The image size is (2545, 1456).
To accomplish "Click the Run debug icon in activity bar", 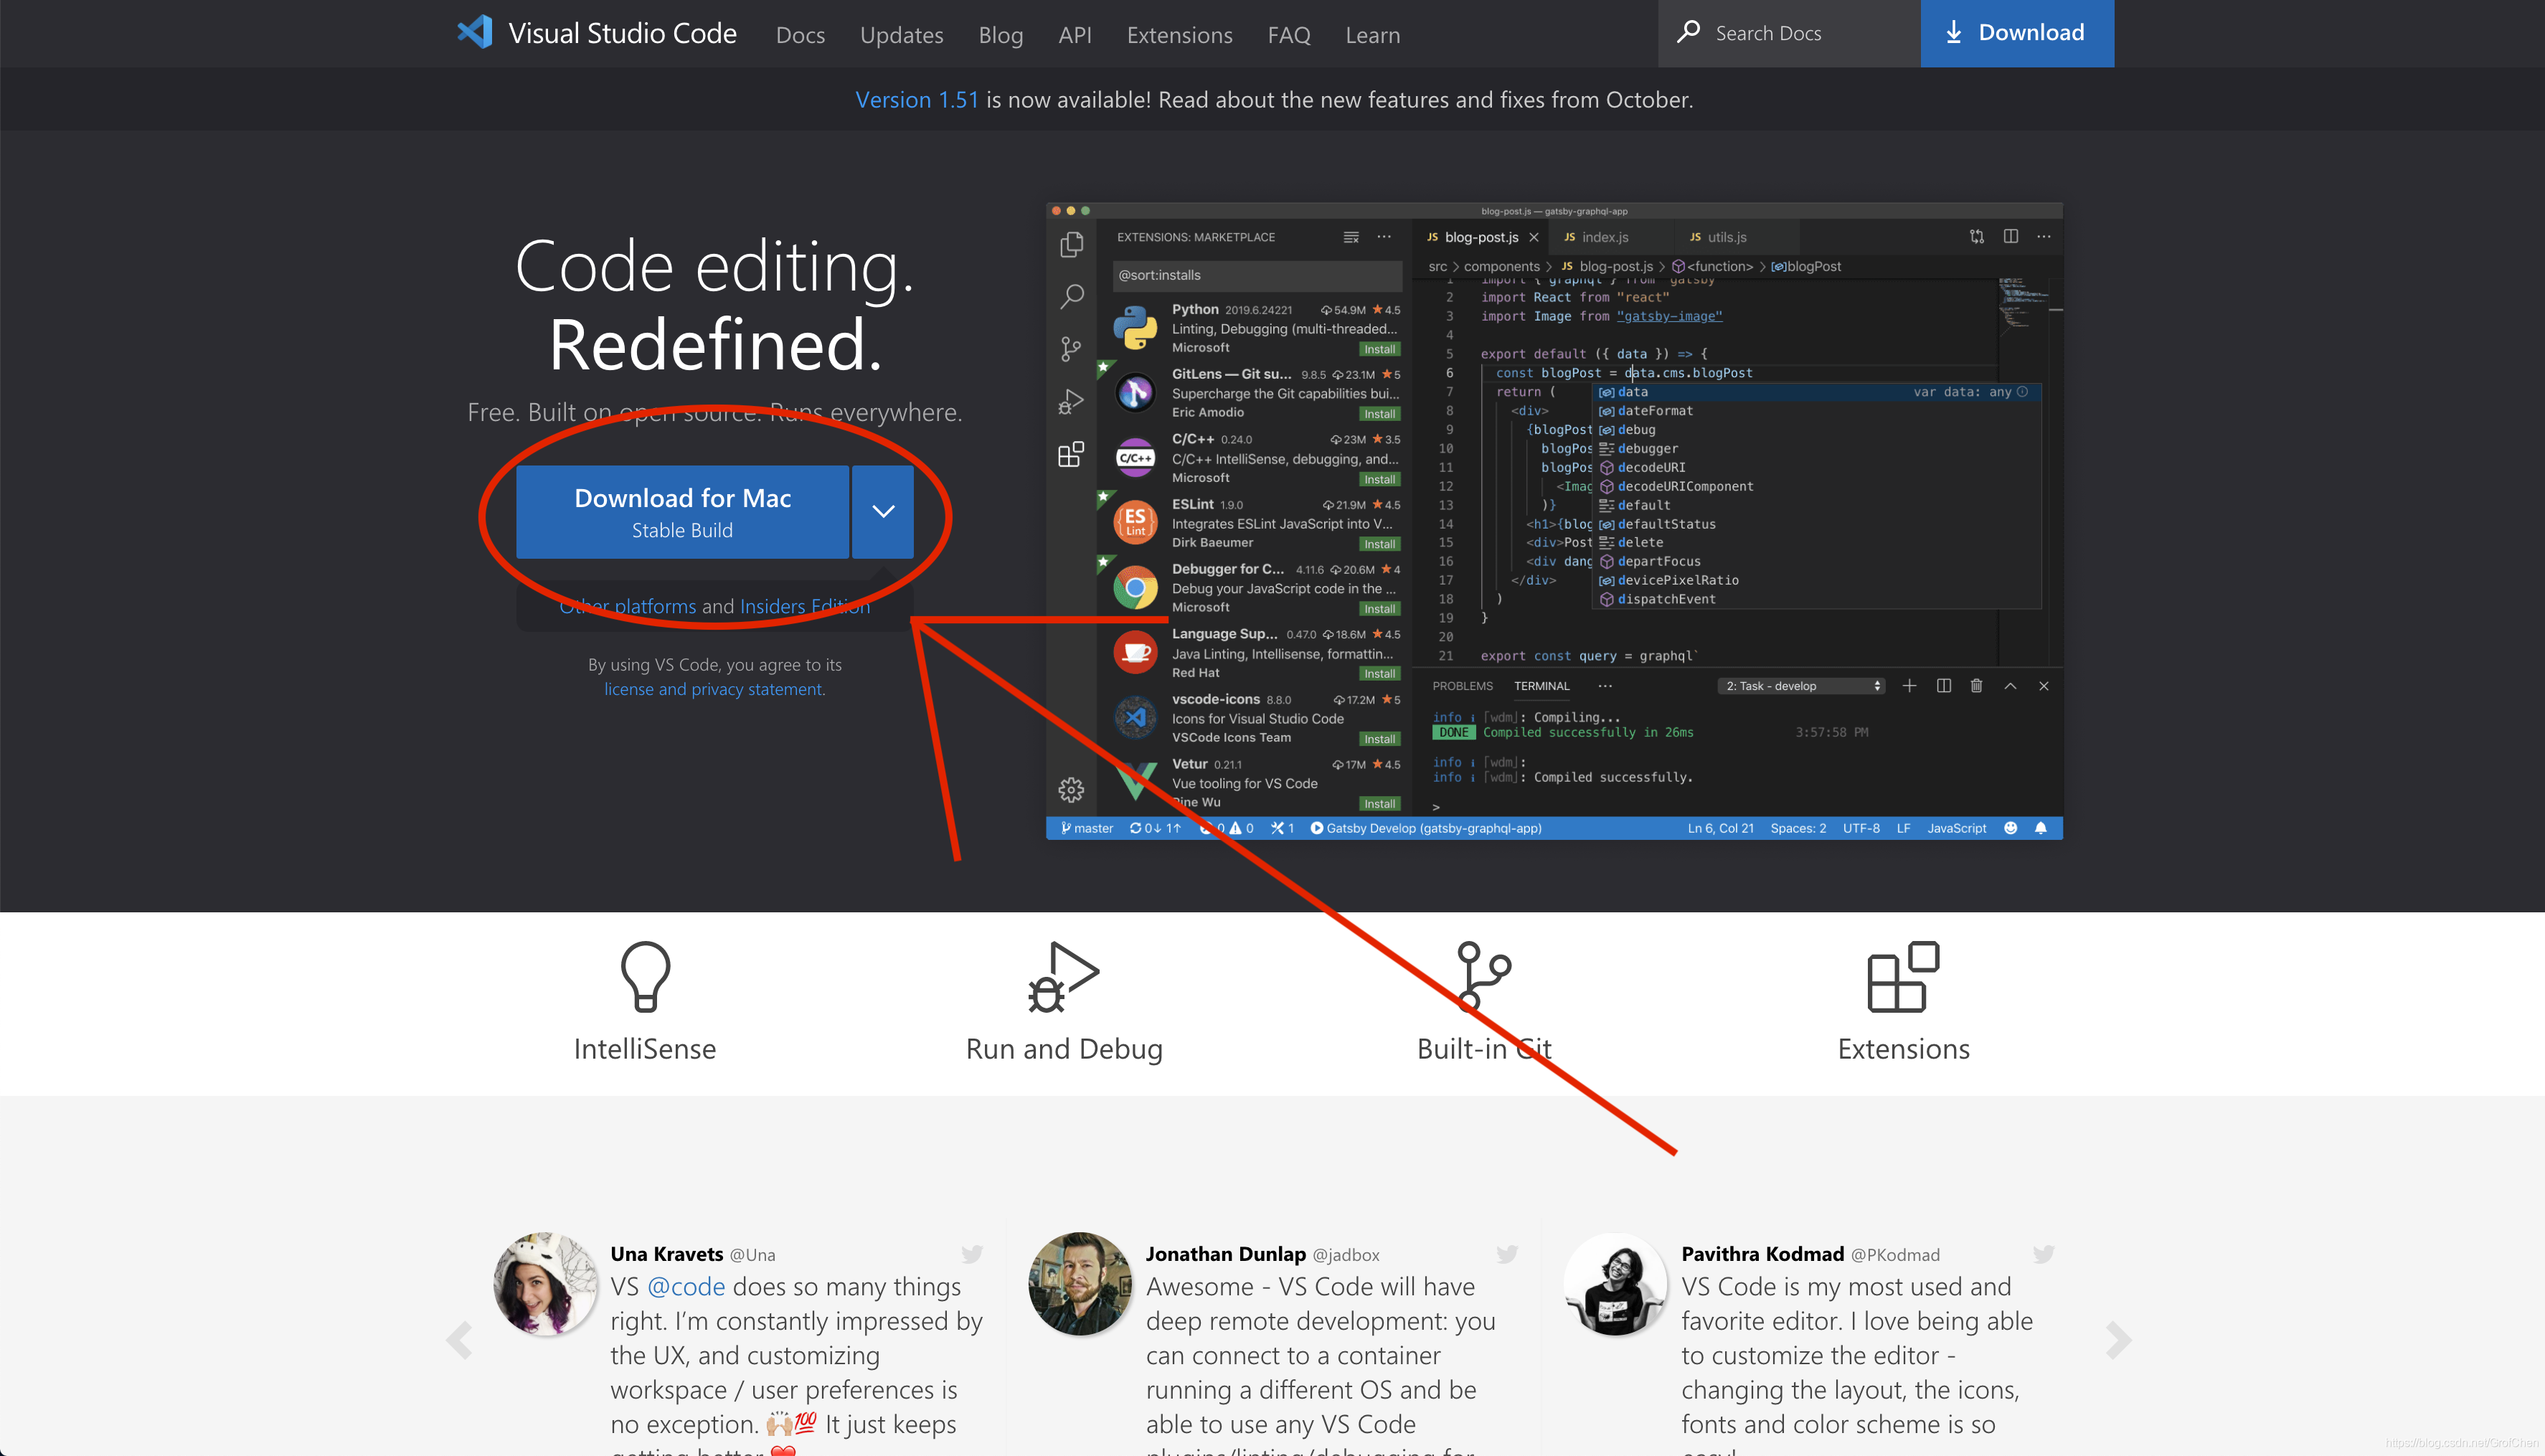I will tap(1071, 402).
